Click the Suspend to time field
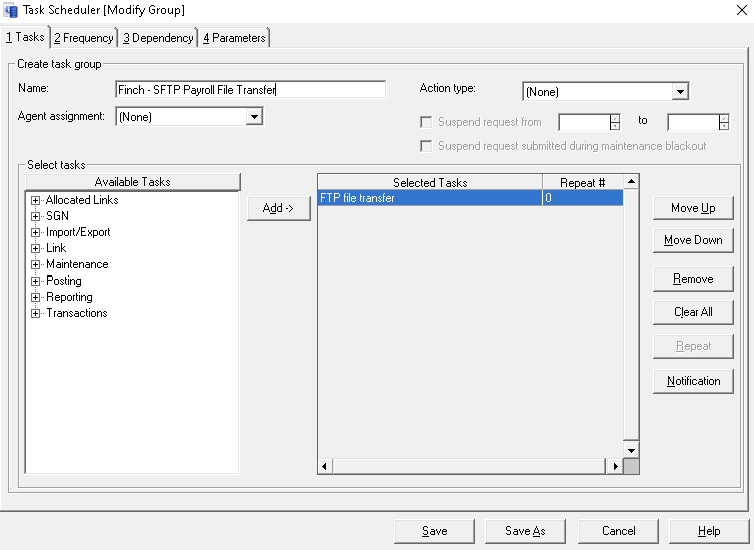This screenshot has height=550, width=754. pyautogui.click(x=693, y=122)
